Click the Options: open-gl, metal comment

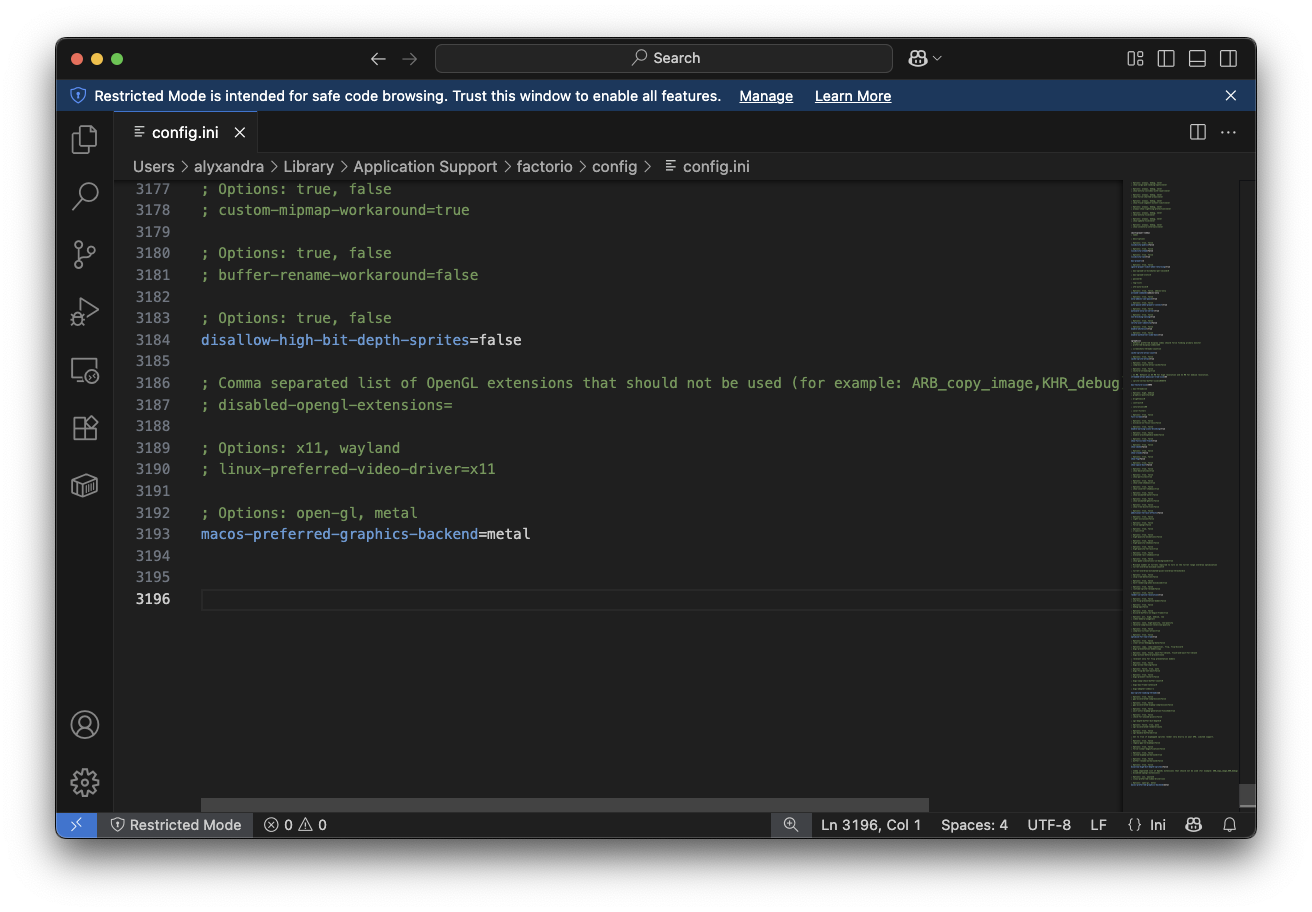coord(309,513)
